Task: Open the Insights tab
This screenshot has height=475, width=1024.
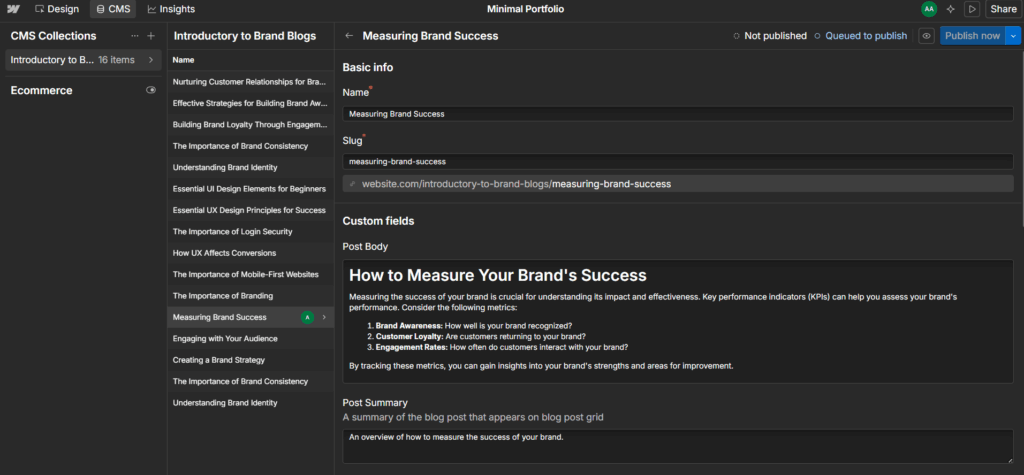Action: click(171, 9)
